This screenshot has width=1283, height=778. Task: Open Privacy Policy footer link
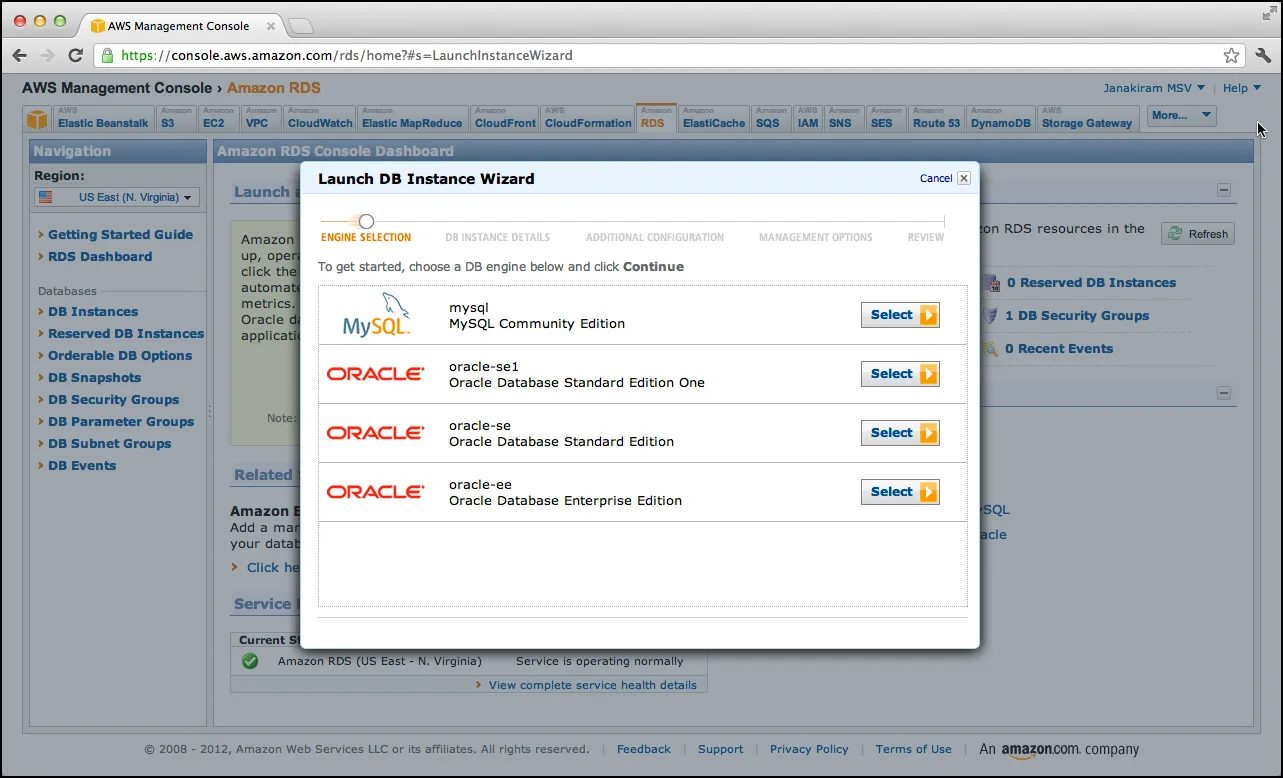809,749
